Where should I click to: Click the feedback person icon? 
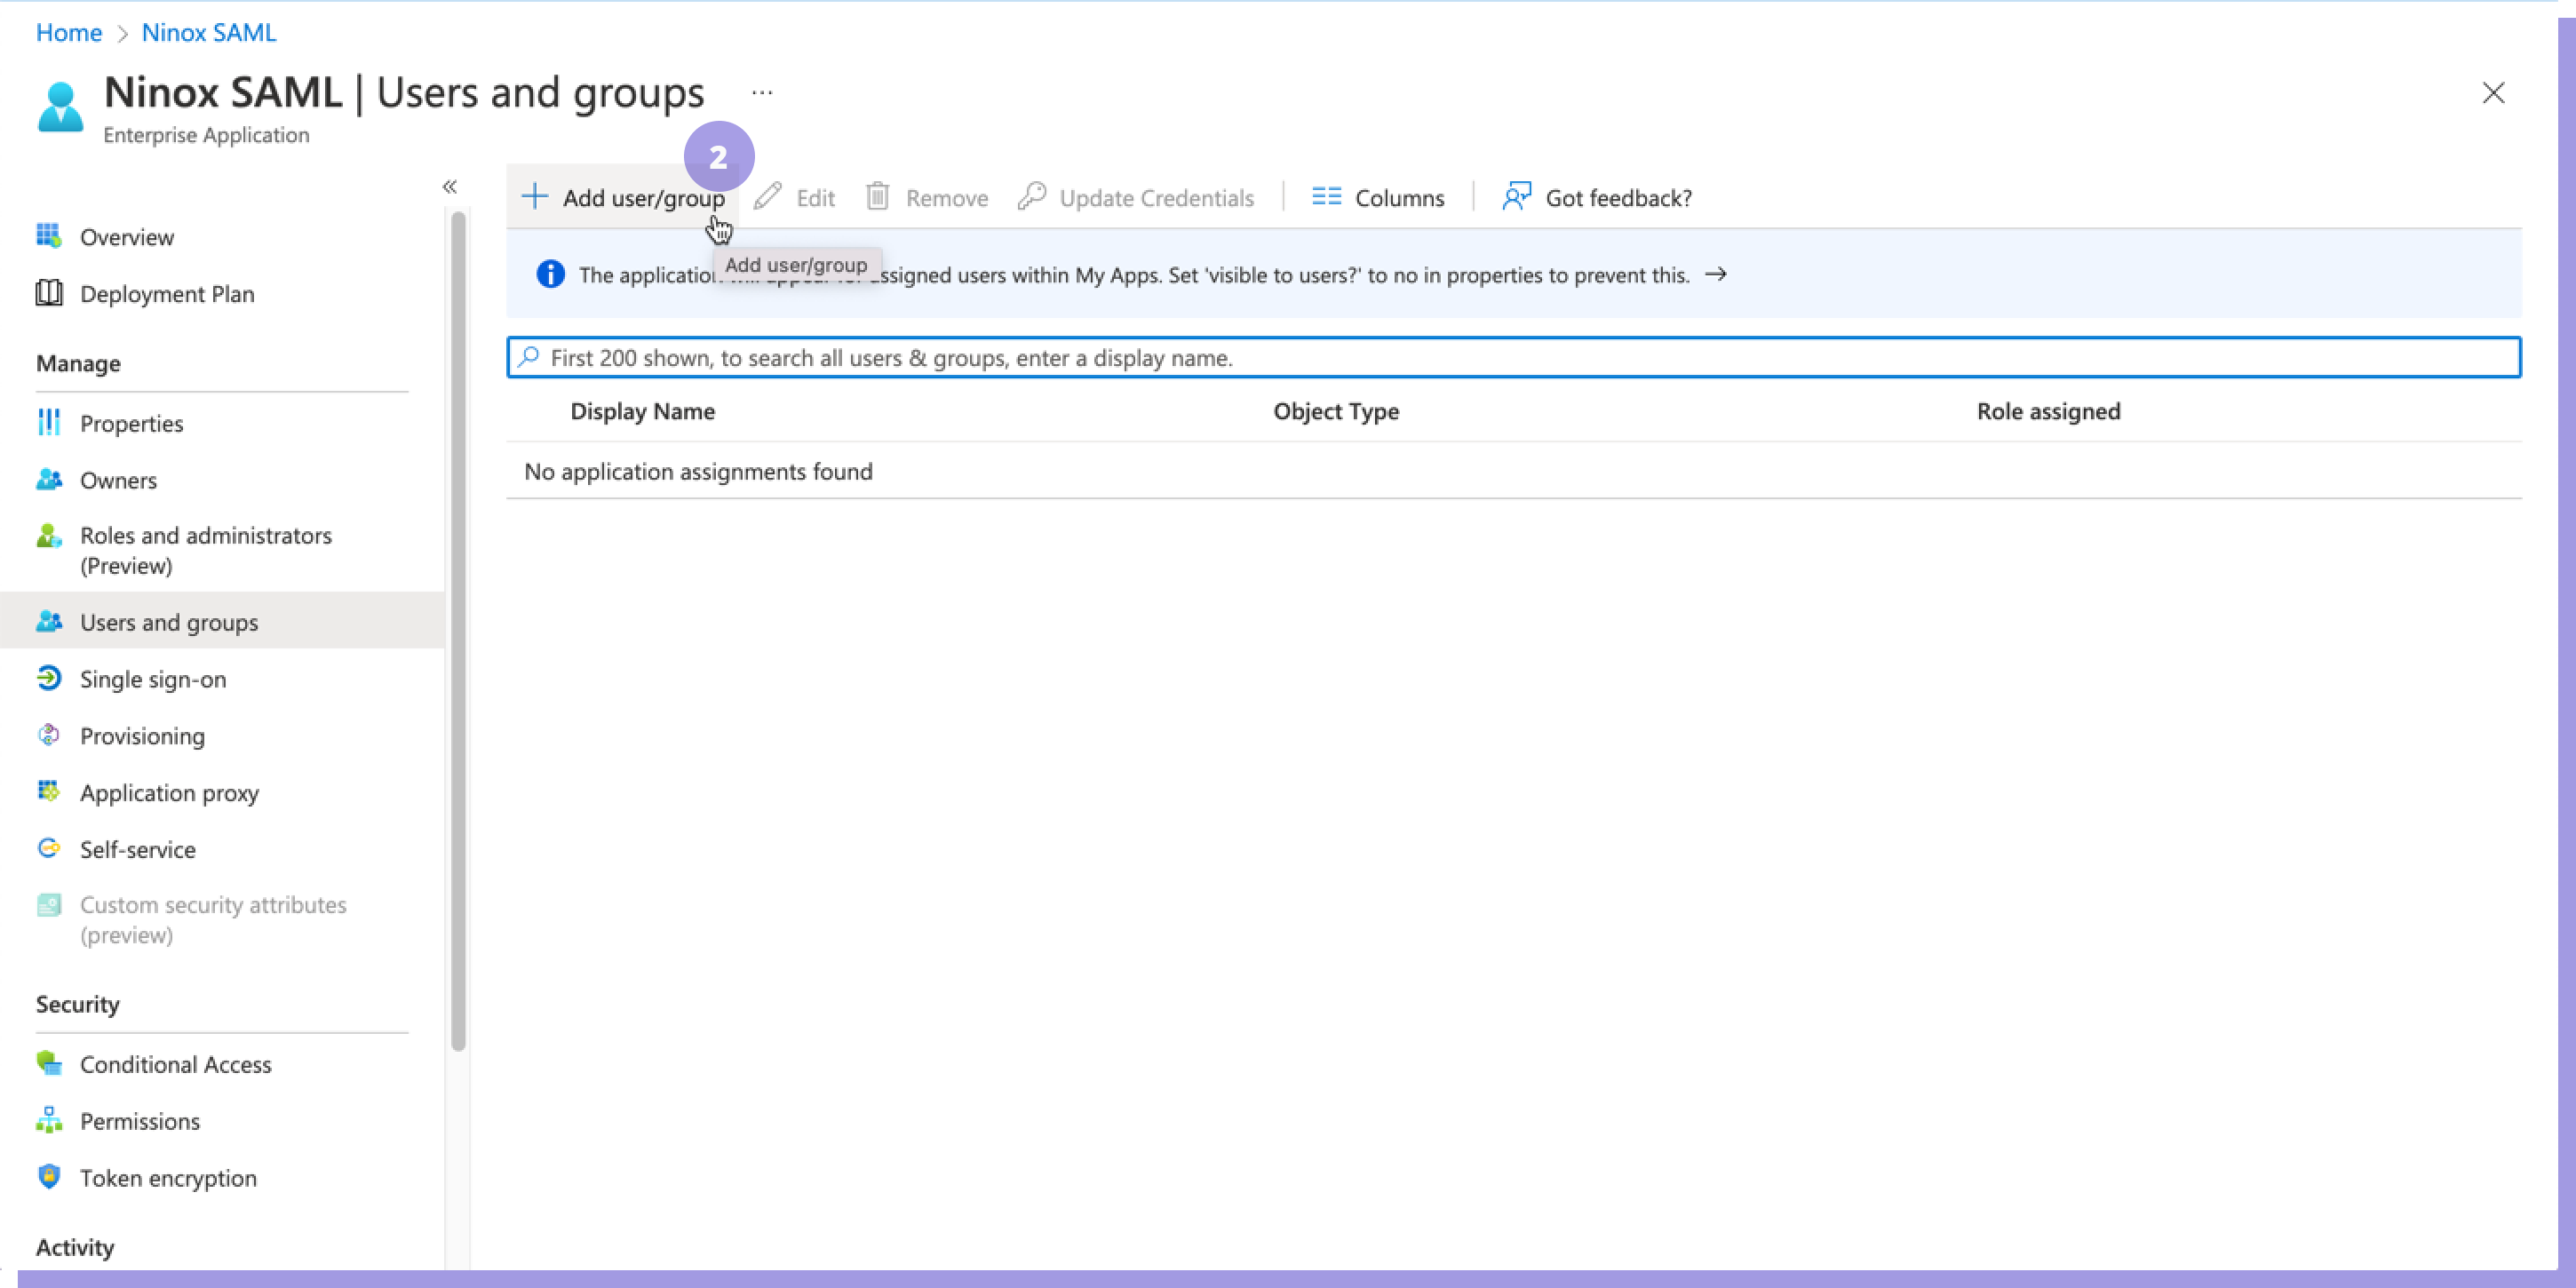point(1517,196)
